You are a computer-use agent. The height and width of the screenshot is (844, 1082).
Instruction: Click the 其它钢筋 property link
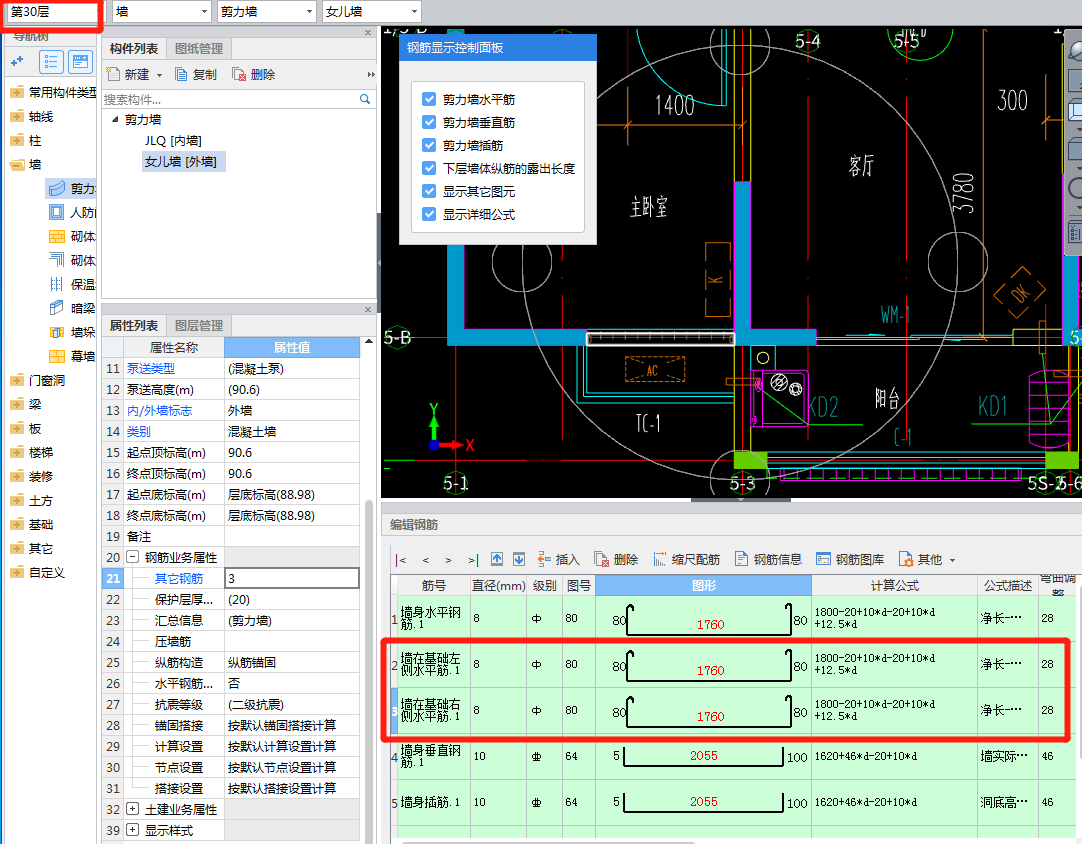[179, 578]
